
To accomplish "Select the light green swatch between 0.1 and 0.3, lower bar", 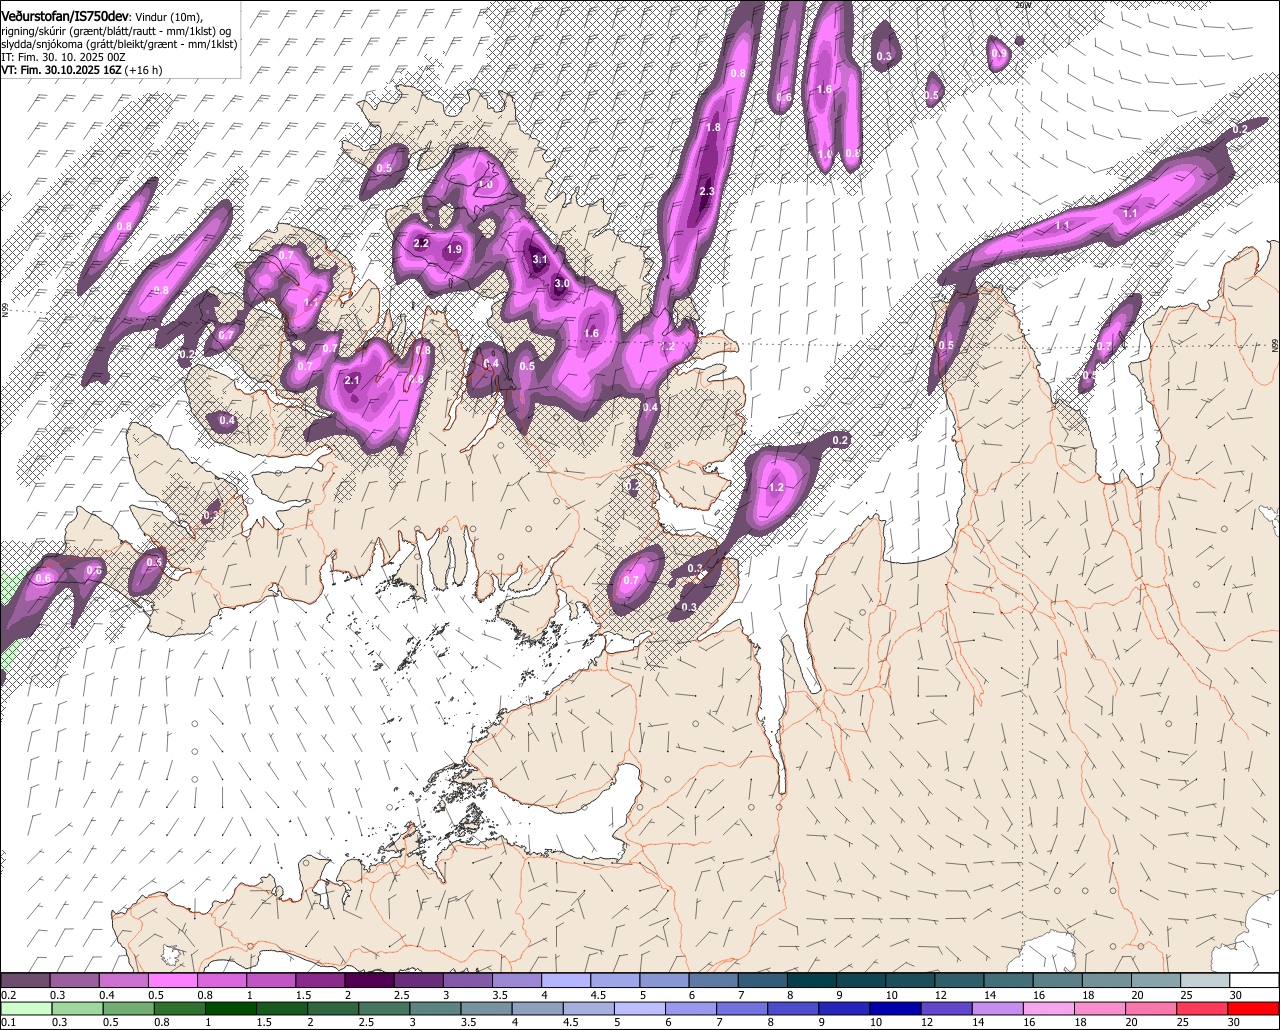I will (x=25, y=1008).
